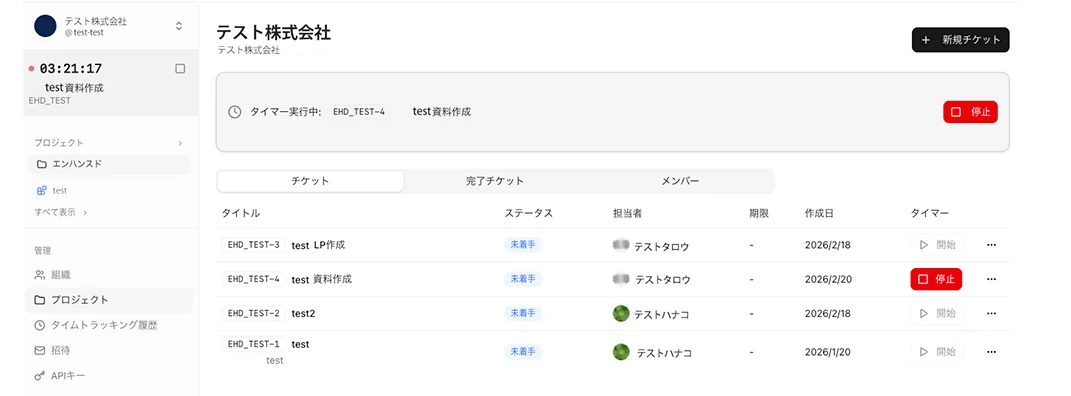
Task: Click the 期限 column header
Action: coord(759,213)
